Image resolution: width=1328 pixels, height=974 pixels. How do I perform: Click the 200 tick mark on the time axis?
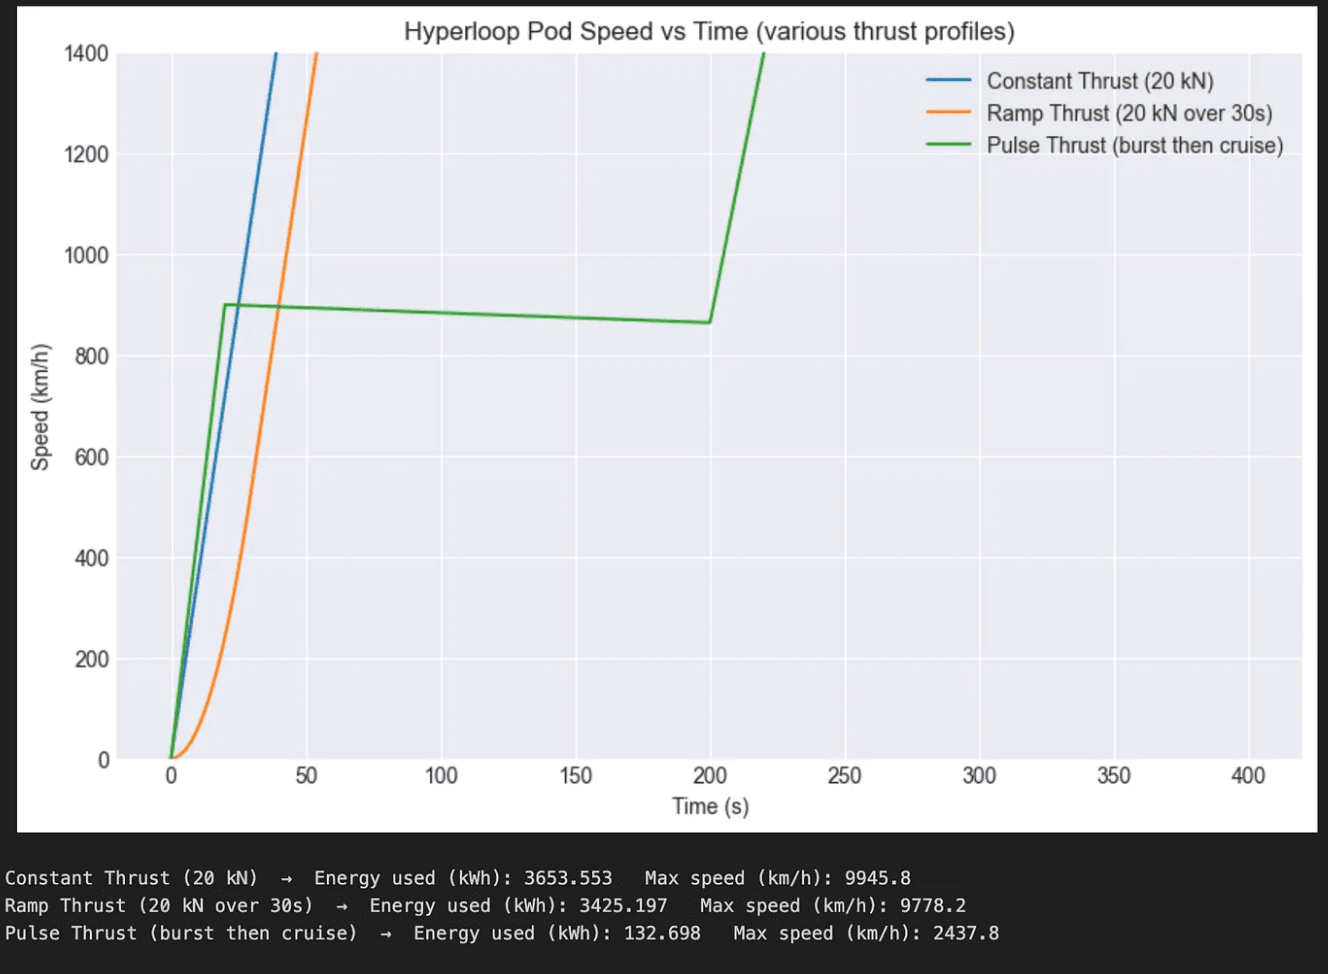point(711,775)
